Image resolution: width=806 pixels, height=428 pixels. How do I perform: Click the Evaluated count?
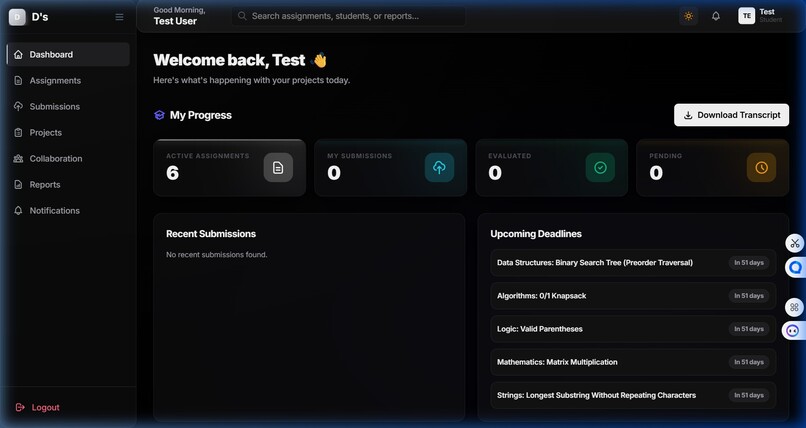coord(495,173)
